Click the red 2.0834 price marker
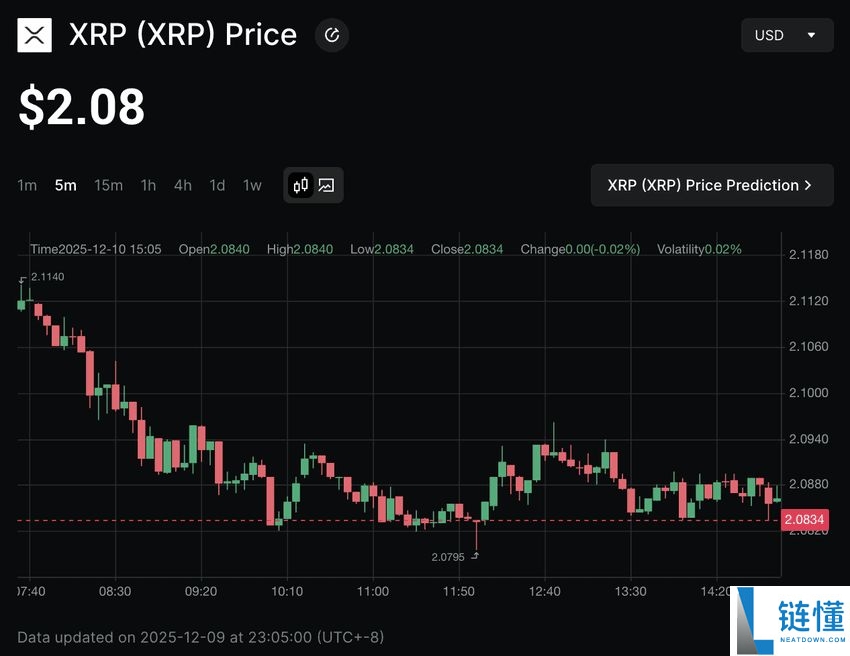The image size is (850, 656). (803, 520)
